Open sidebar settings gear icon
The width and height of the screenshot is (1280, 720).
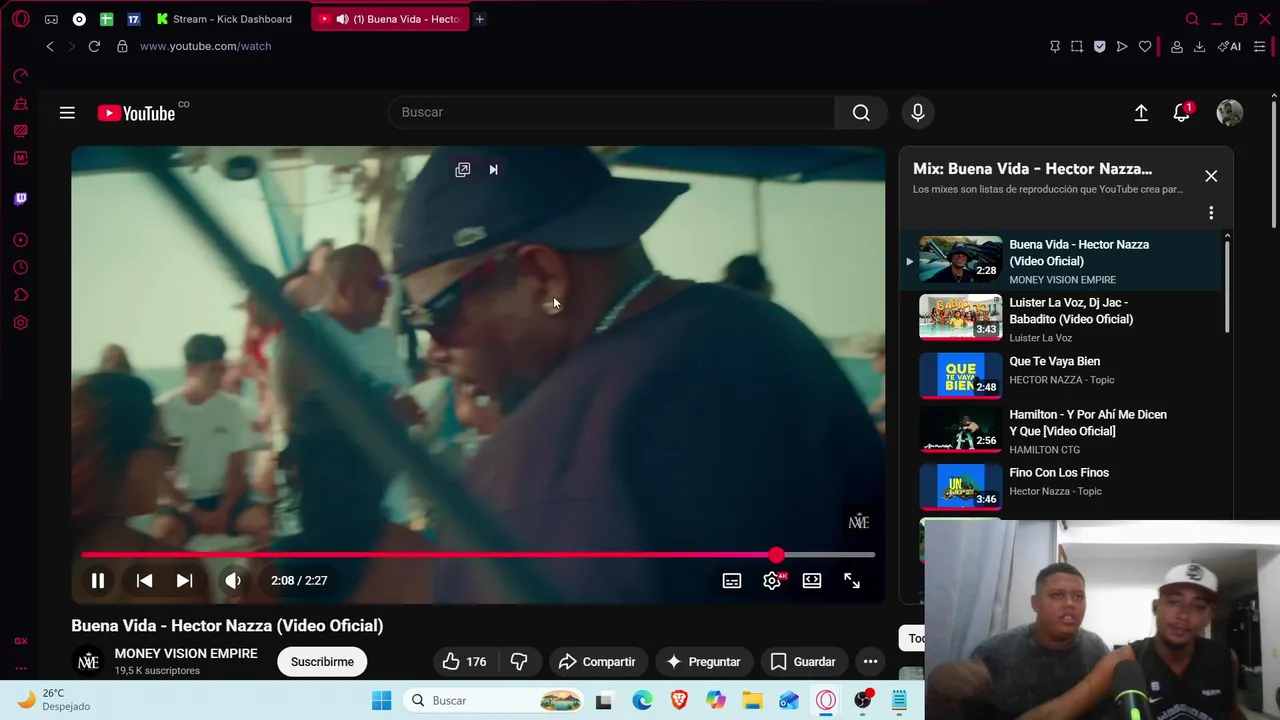(21, 323)
